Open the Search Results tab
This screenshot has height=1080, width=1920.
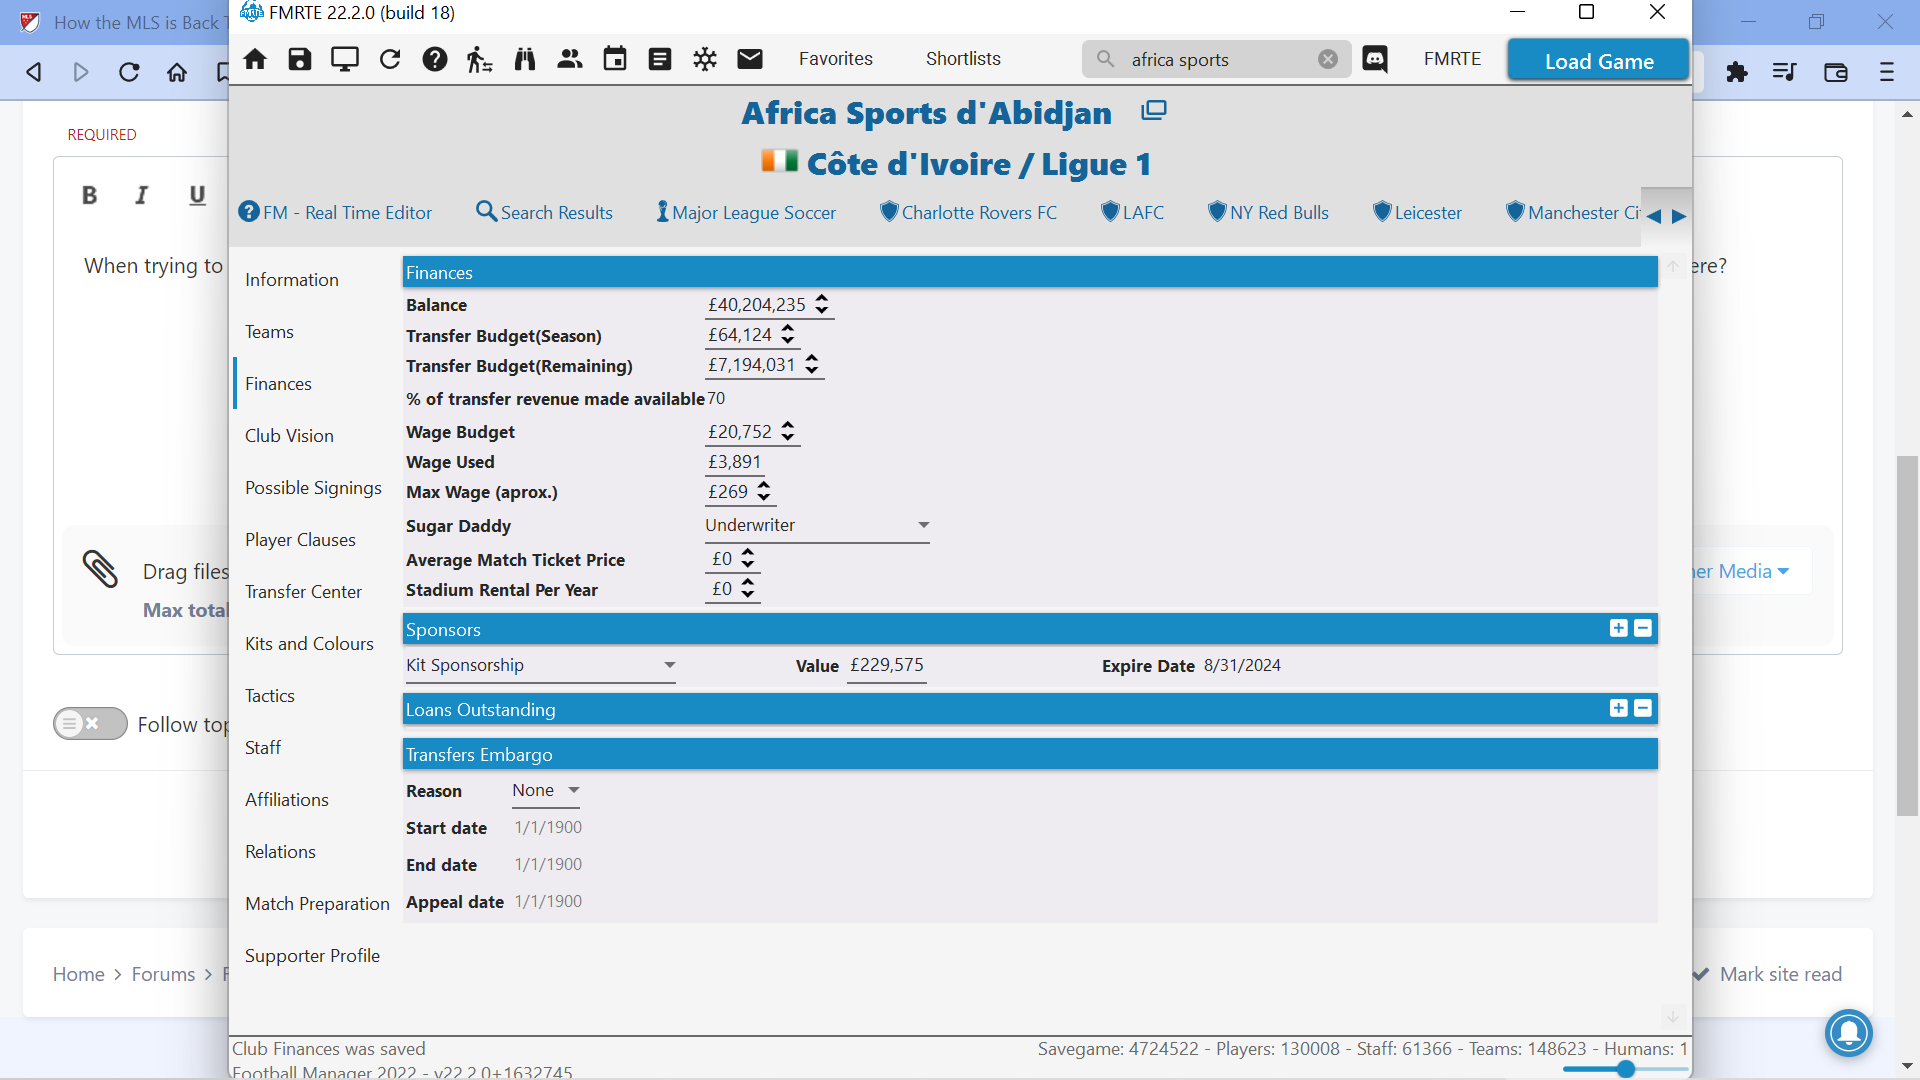point(545,212)
